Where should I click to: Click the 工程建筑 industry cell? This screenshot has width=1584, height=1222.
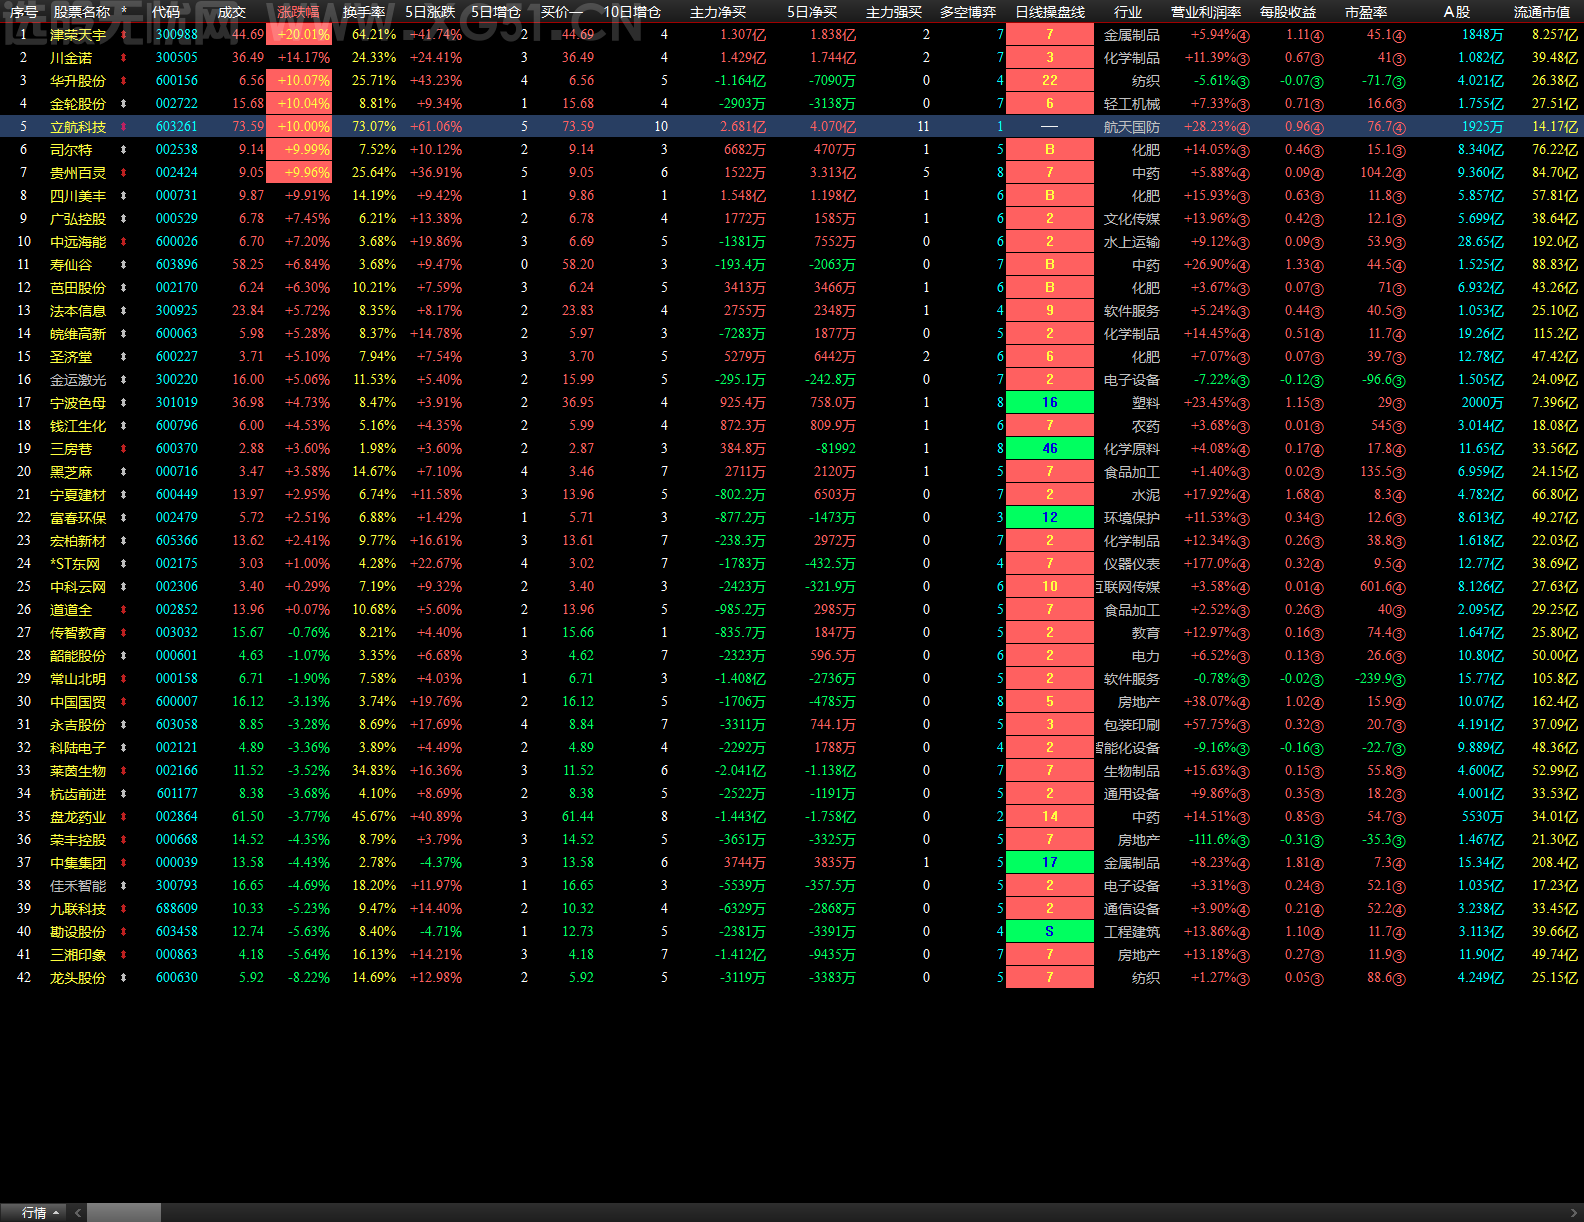pyautogui.click(x=1132, y=932)
